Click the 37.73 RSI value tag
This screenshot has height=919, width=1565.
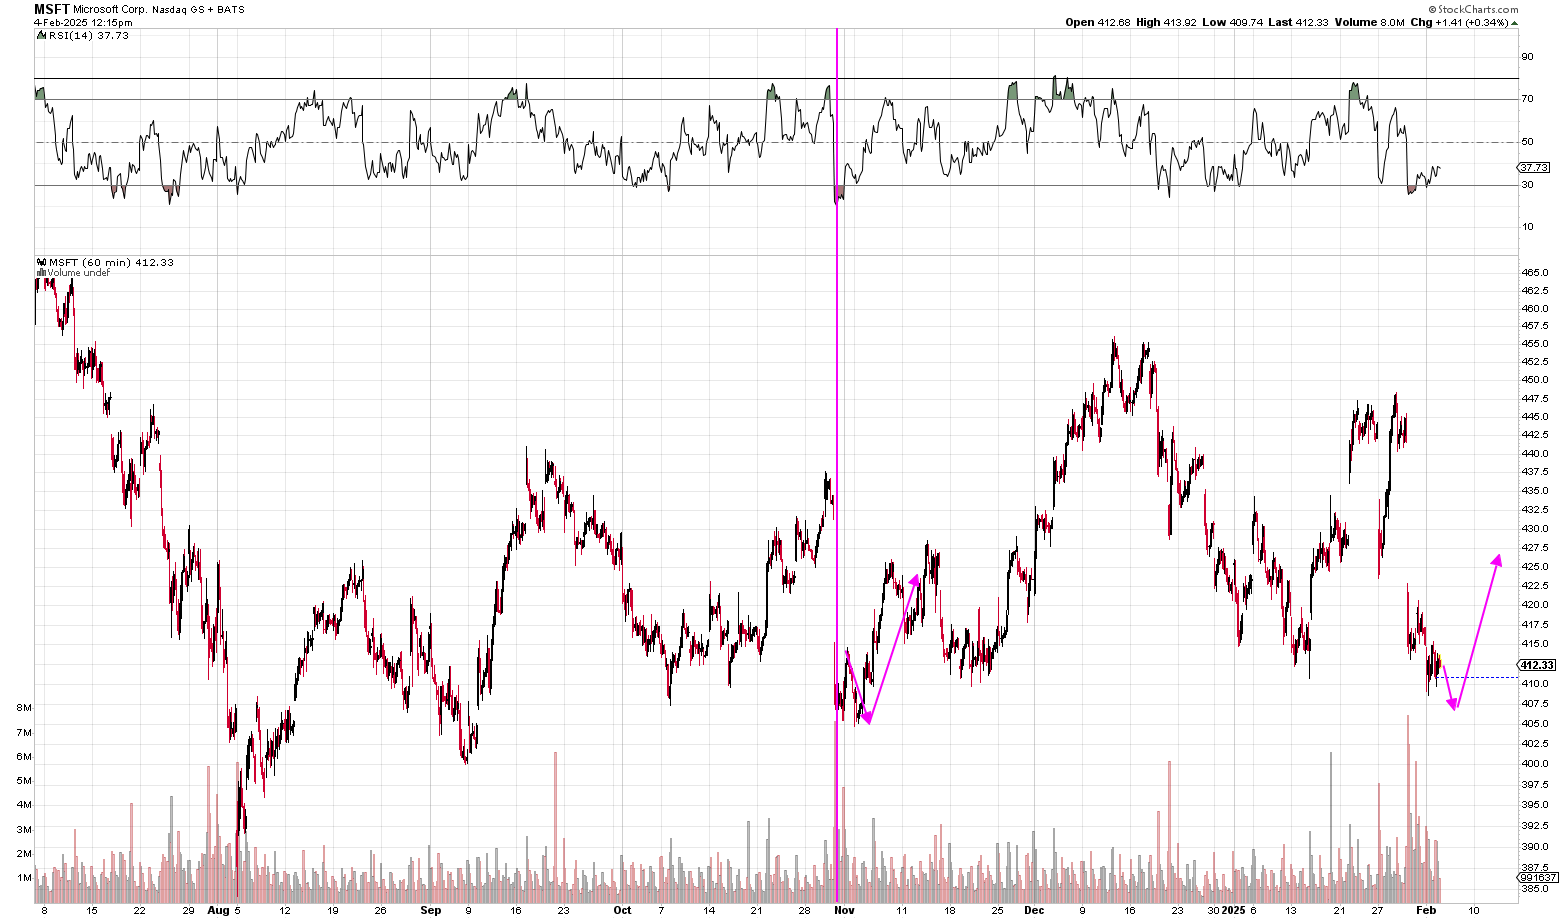click(x=1534, y=168)
